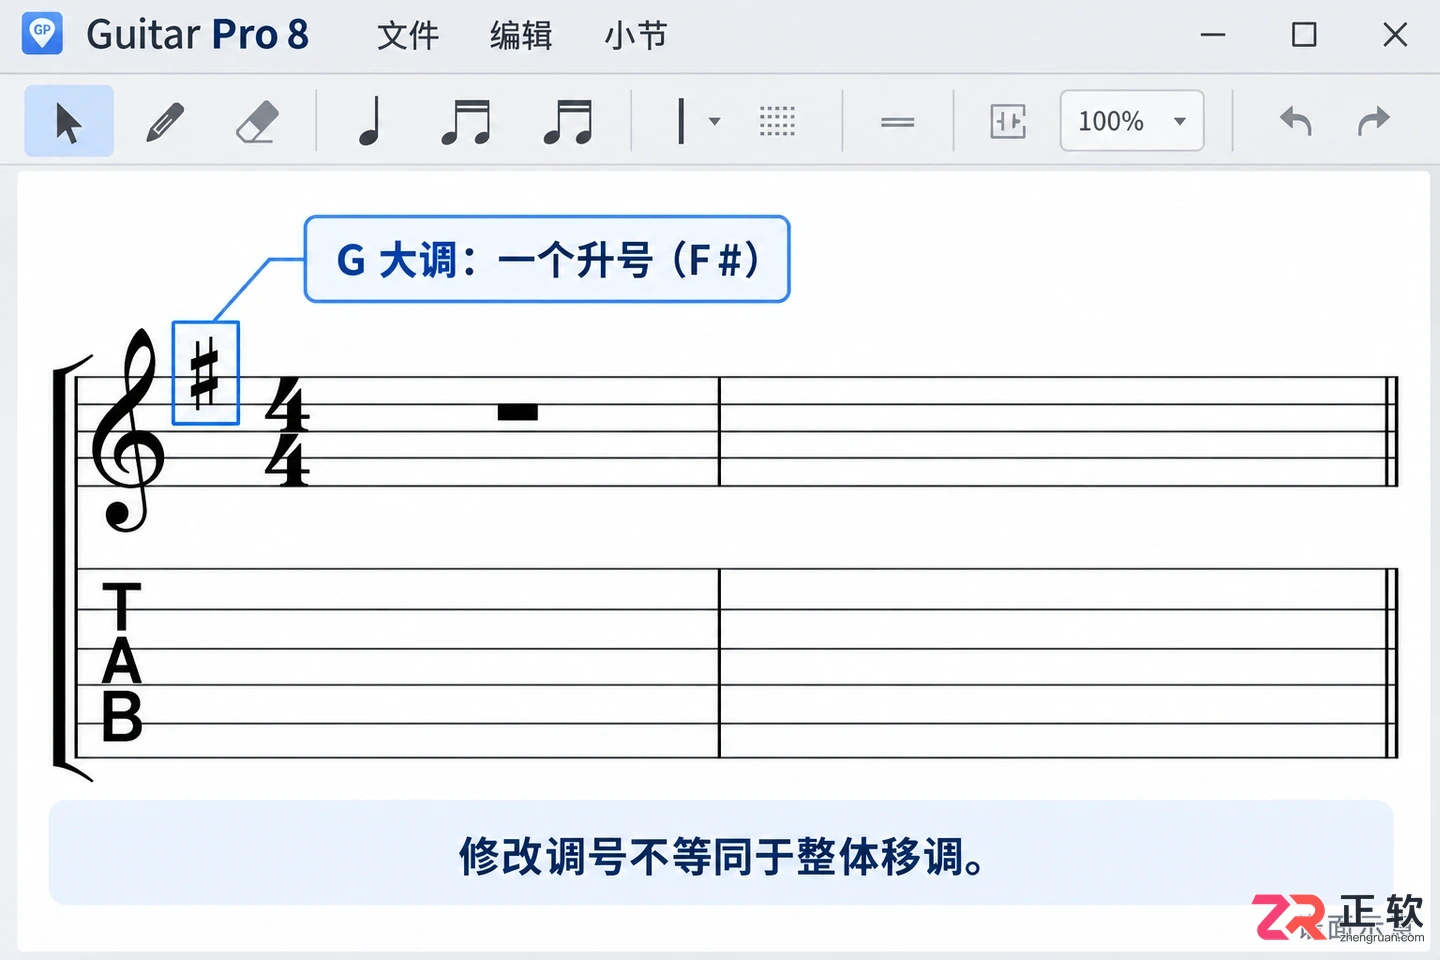This screenshot has width=1440, height=960.
Task: Select the eraser tool
Action: (x=257, y=122)
